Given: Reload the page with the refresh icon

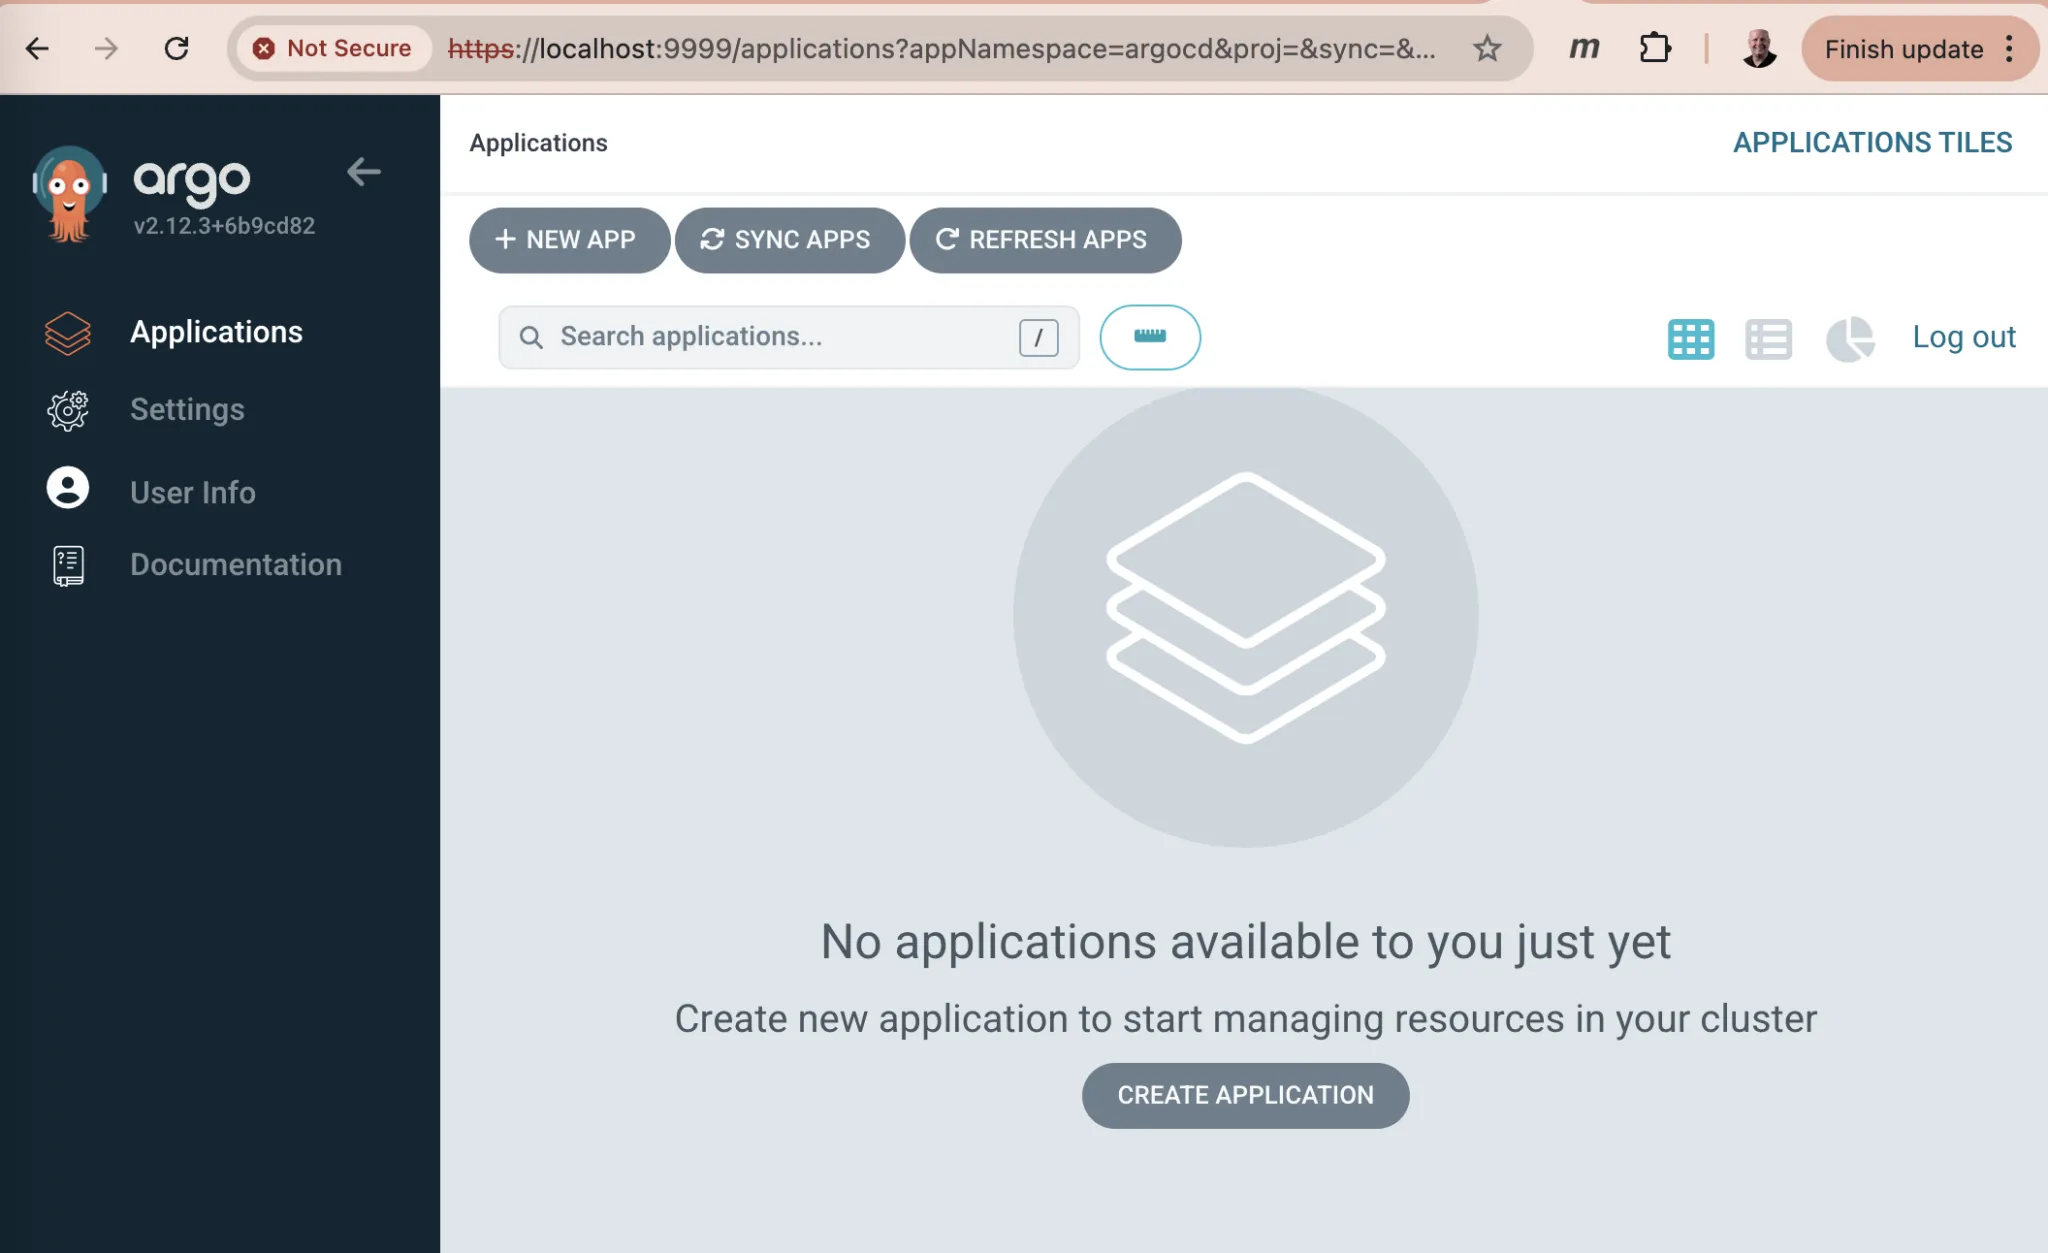Looking at the screenshot, I should (x=176, y=48).
